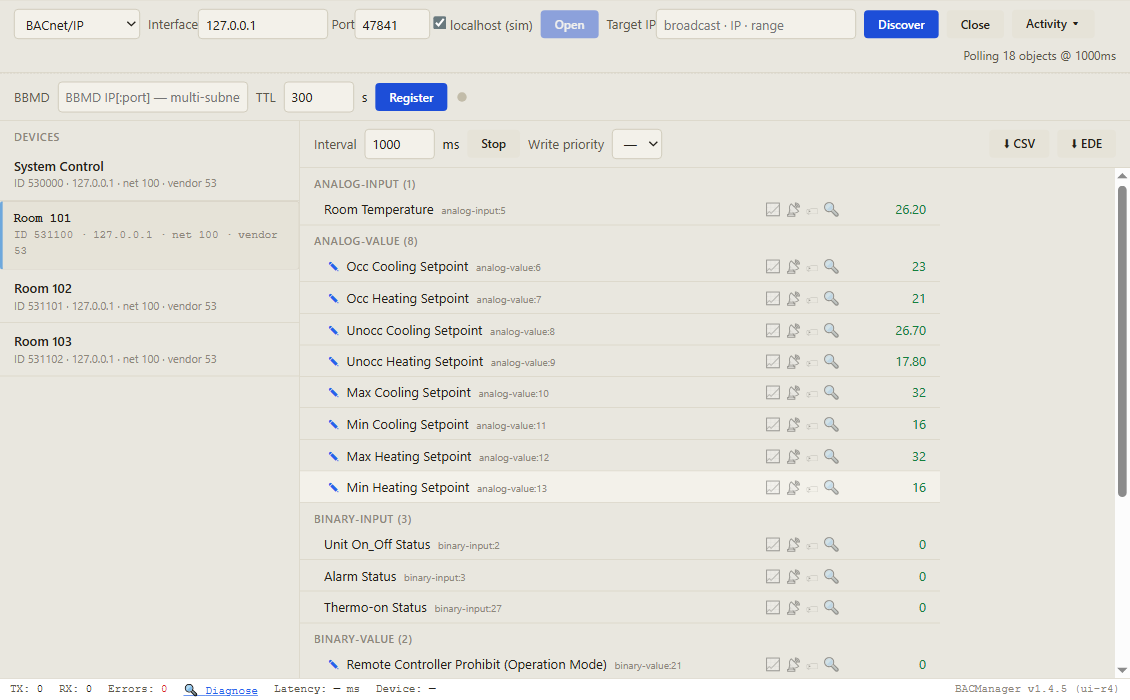This screenshot has height=700, width=1130.
Task: Click the tag icon for Unocc Cooling Setpoint
Action: coord(812,332)
